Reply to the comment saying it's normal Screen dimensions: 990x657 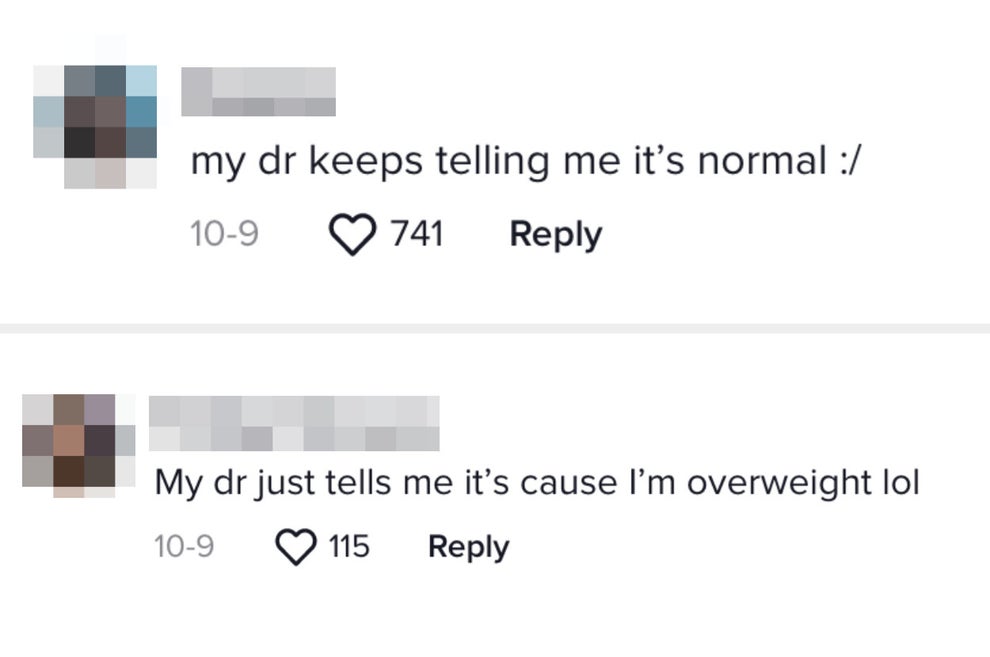[556, 233]
